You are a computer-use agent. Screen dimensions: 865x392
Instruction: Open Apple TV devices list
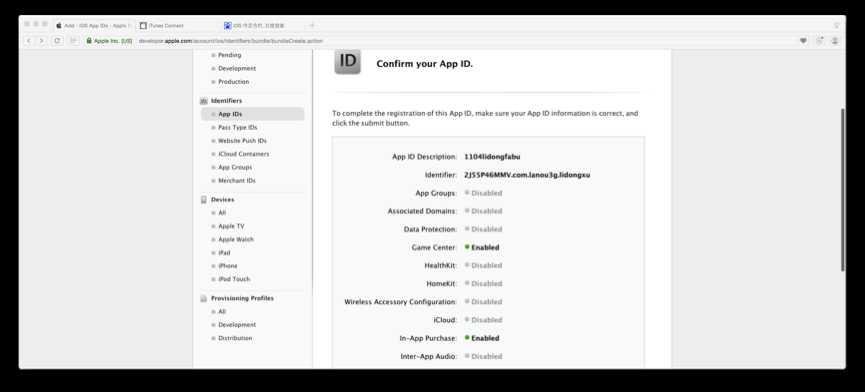point(231,226)
